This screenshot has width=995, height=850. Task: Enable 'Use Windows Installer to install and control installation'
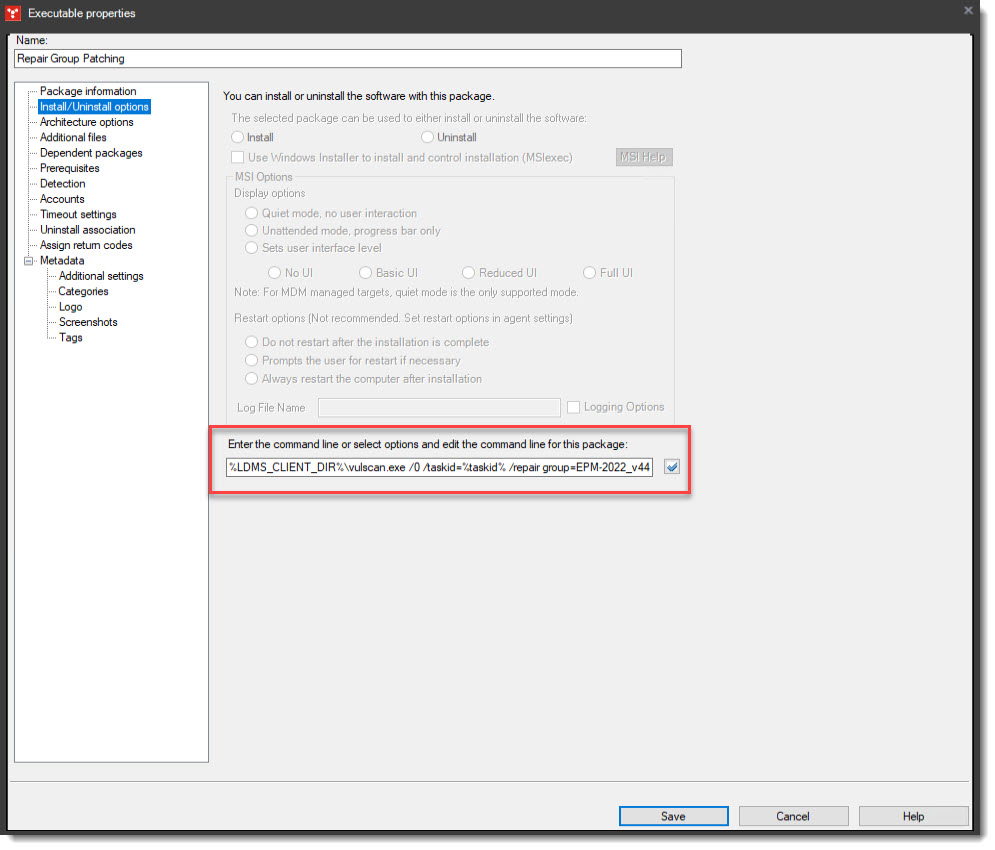point(239,157)
